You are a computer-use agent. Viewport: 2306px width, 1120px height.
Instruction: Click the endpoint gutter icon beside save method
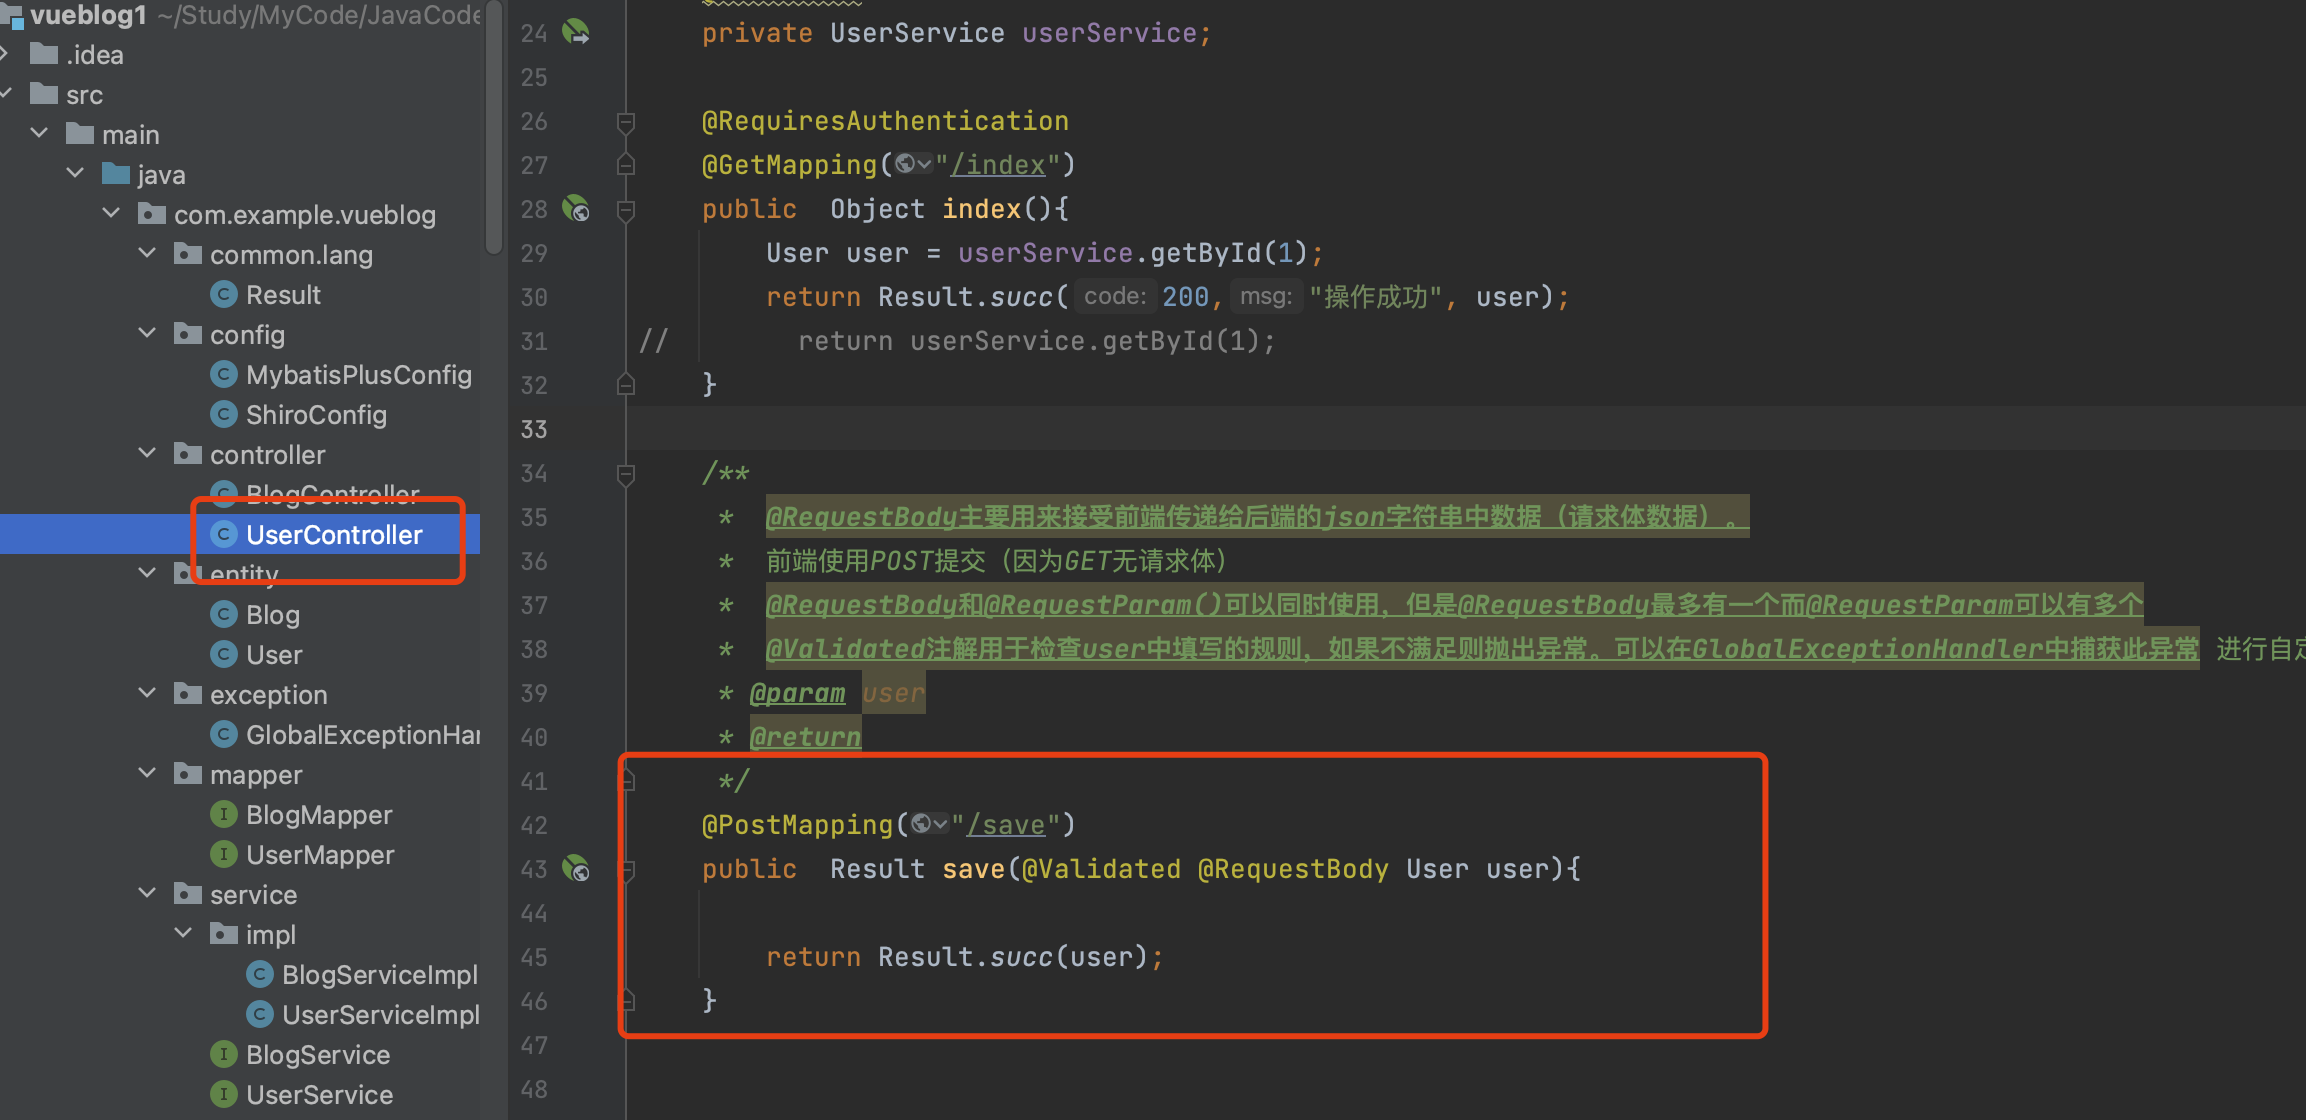(576, 868)
